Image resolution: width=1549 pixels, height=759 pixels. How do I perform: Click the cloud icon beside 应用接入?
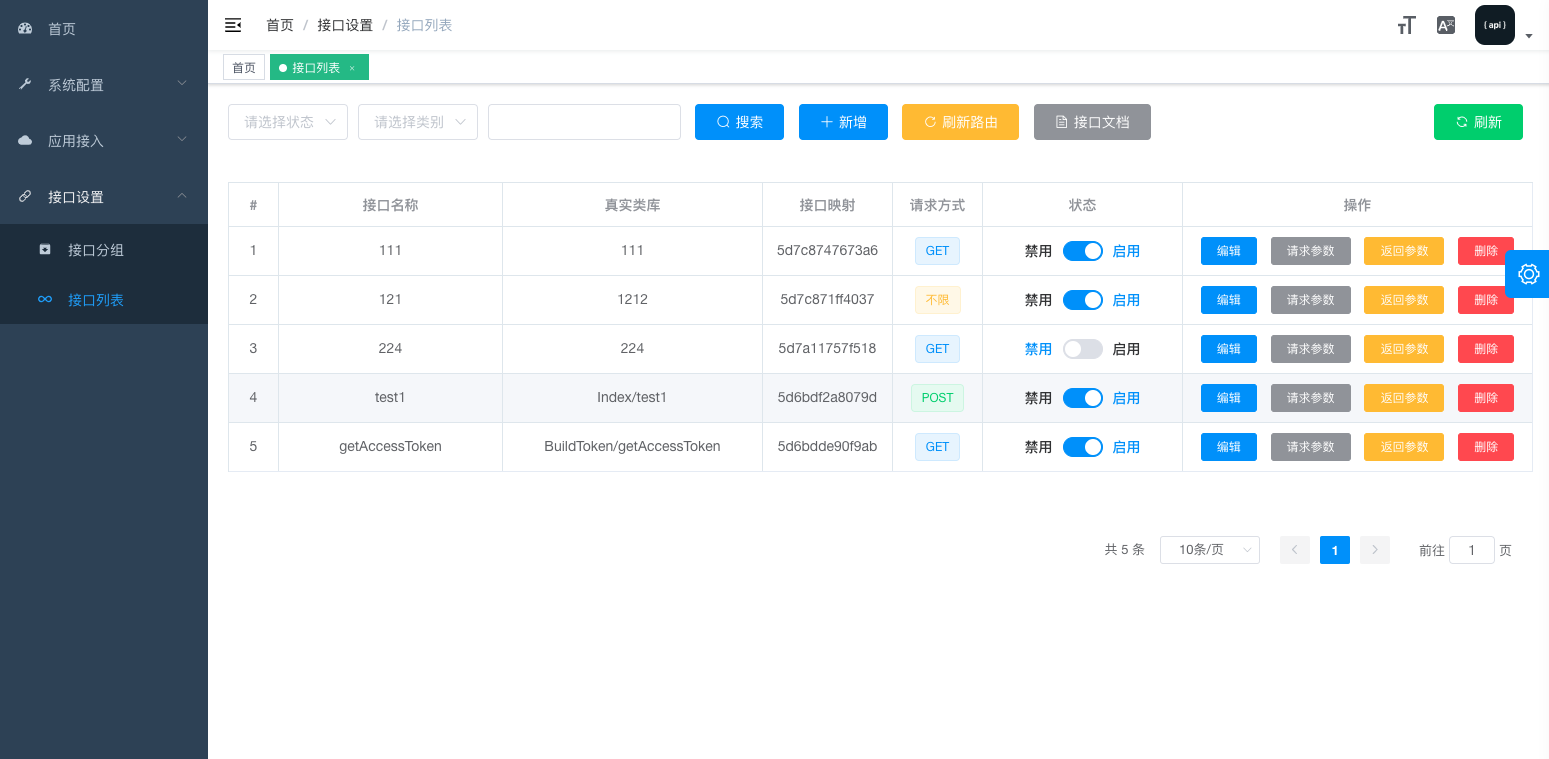tap(26, 141)
